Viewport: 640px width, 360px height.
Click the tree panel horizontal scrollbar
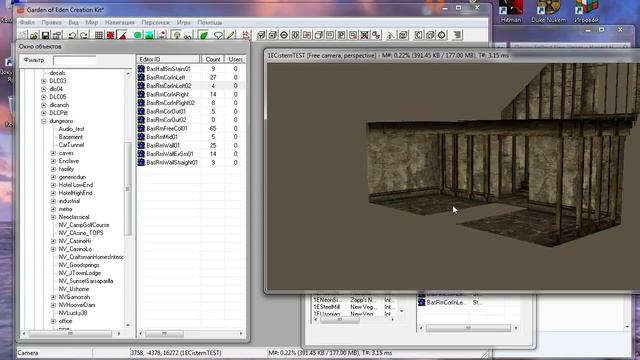pyautogui.click(x=71, y=334)
